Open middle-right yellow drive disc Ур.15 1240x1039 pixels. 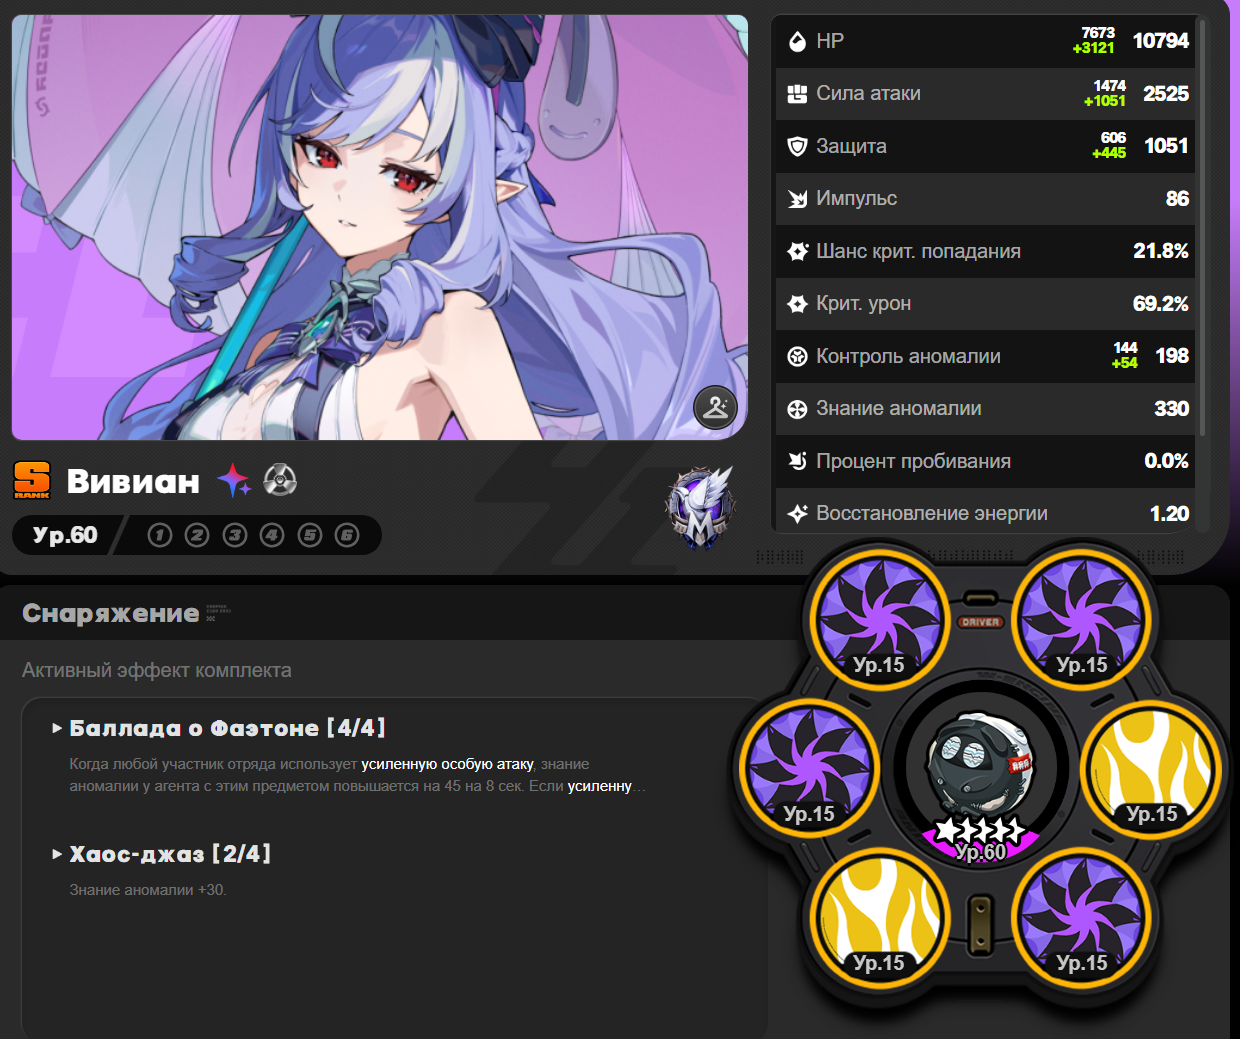(1152, 767)
